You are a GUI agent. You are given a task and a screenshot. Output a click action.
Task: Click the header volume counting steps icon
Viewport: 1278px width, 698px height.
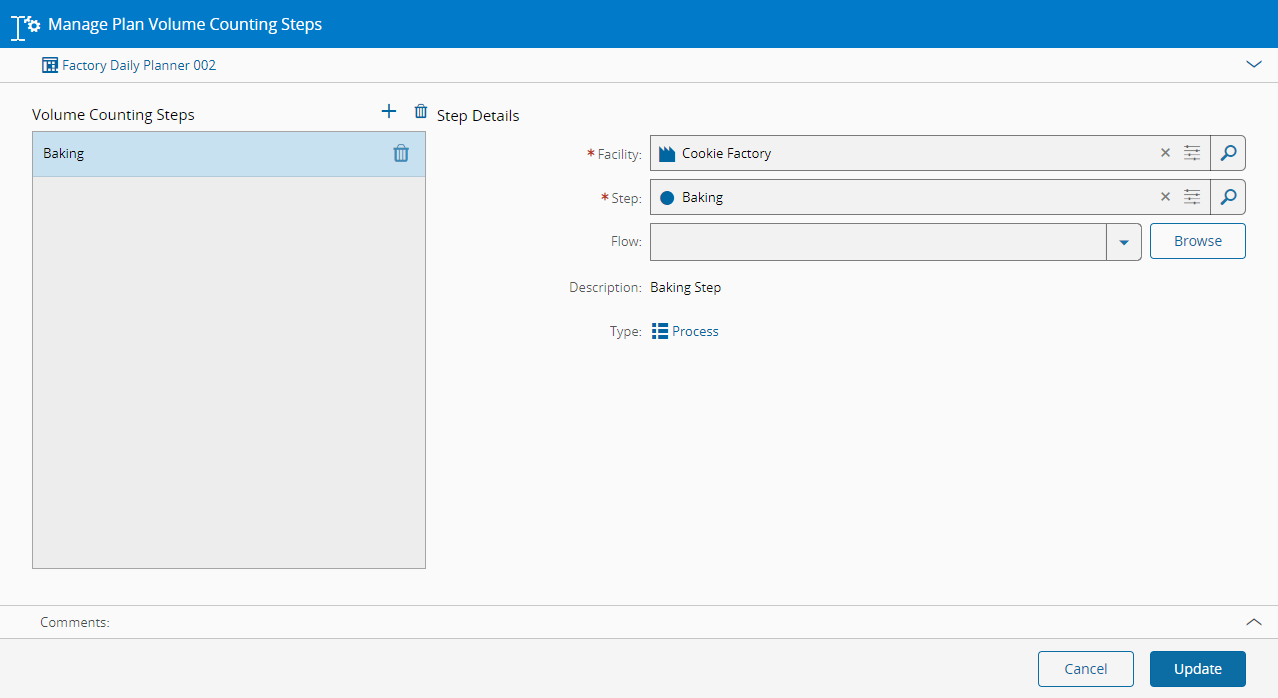[x=25, y=24]
